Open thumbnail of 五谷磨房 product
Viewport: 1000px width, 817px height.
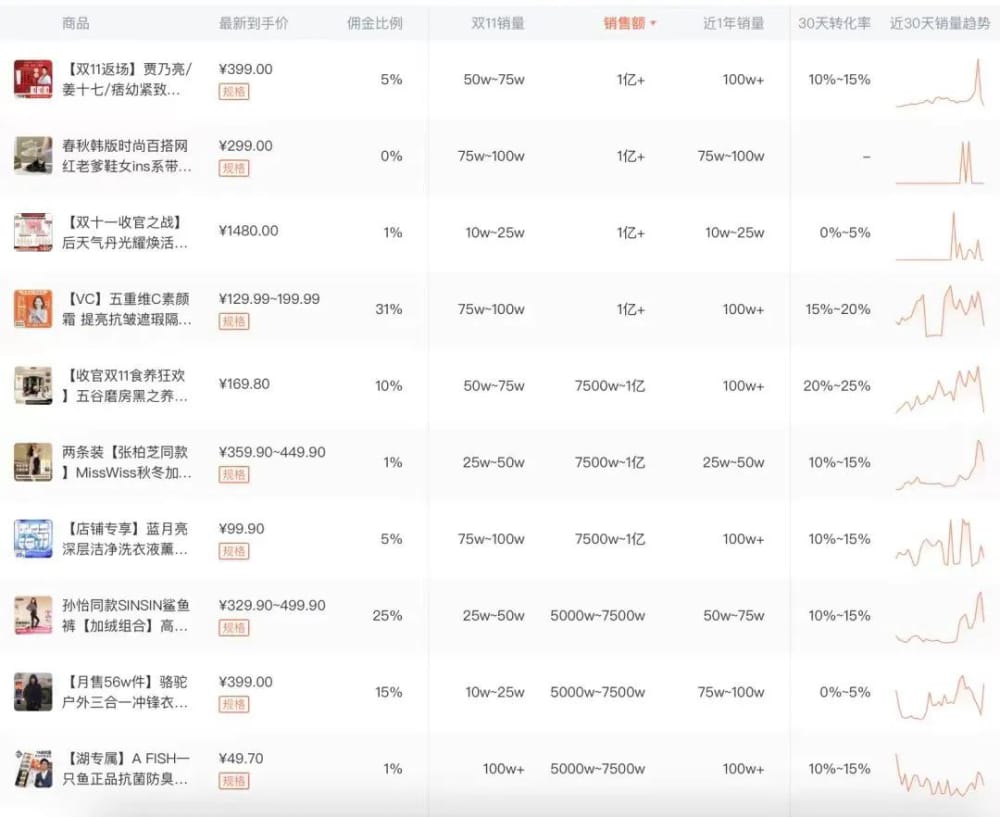click(33, 385)
